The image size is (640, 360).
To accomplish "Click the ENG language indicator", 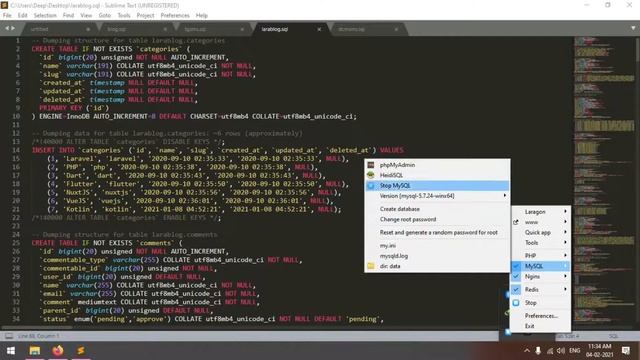I will (x=575, y=351).
